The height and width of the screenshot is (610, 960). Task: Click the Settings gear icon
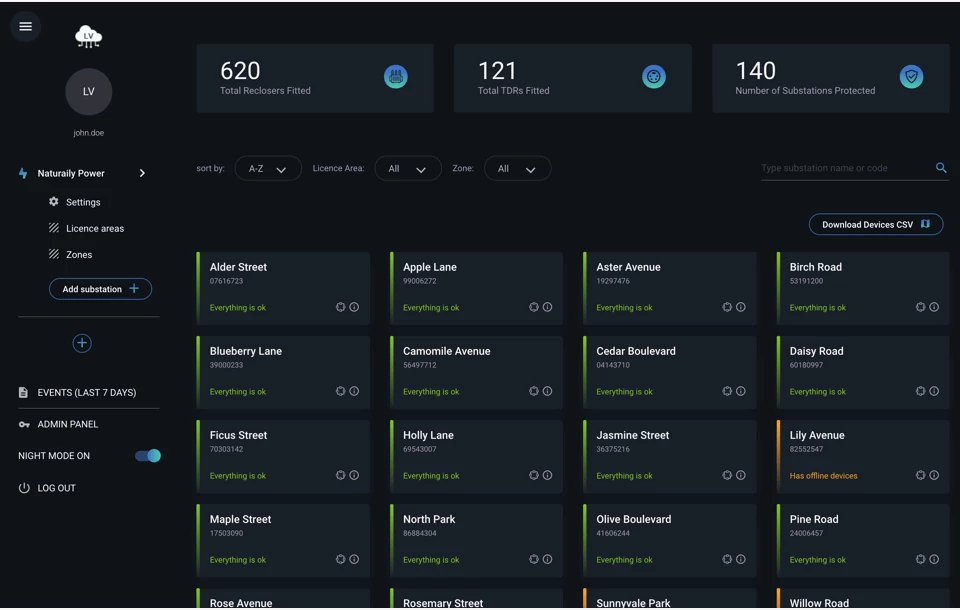click(54, 201)
